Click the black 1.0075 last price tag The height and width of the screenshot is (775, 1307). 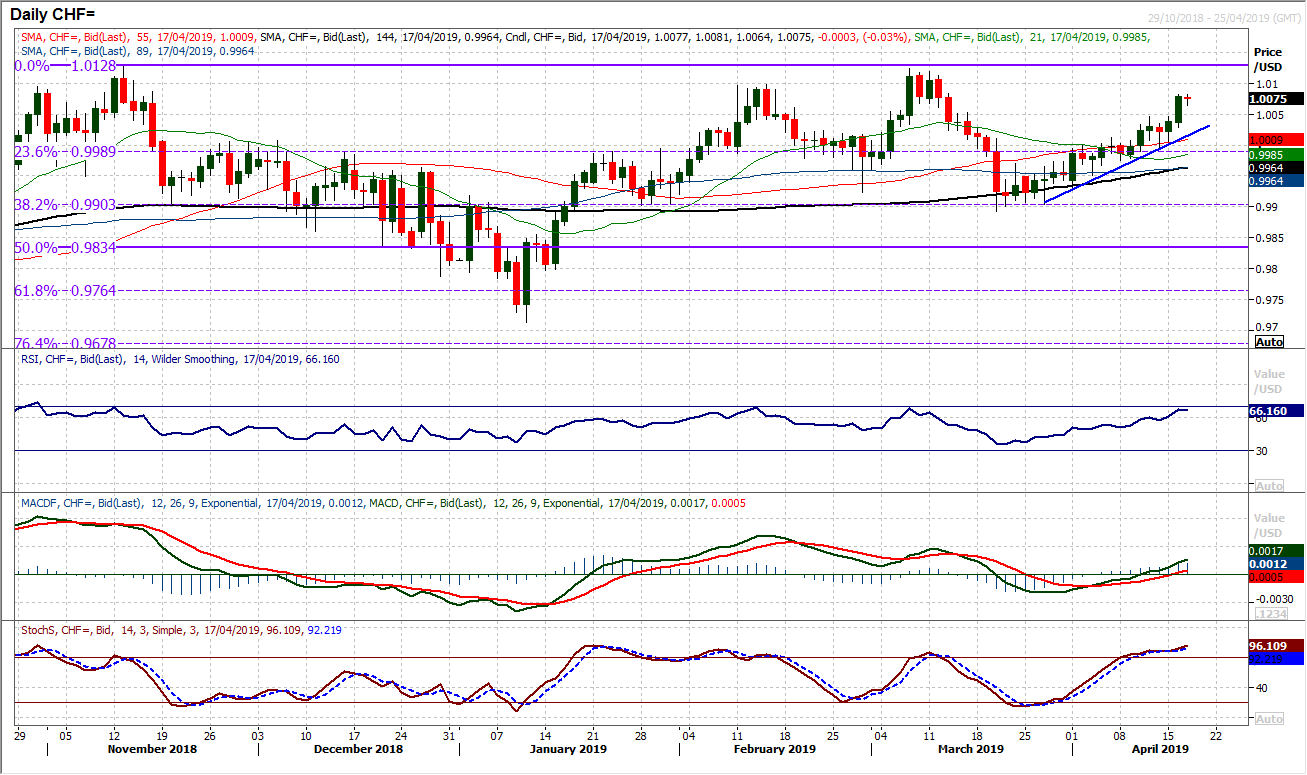[1274, 99]
